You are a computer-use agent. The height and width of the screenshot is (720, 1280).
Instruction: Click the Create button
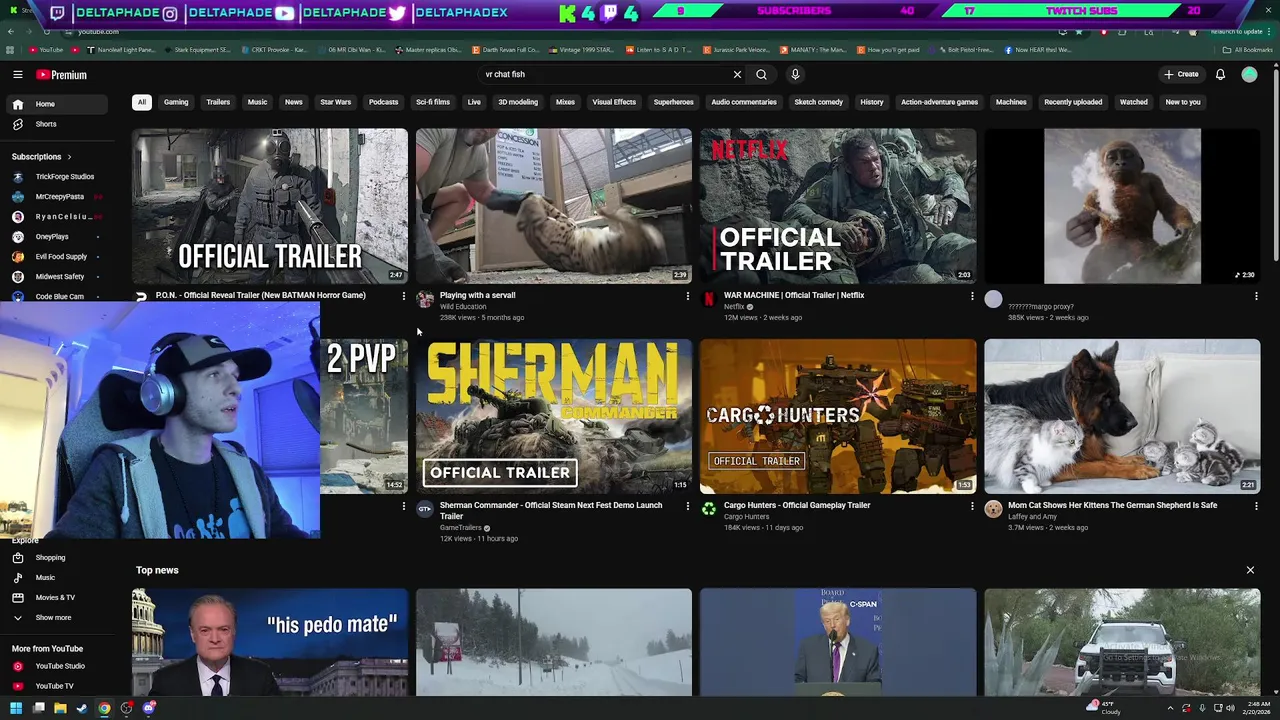1181,75
